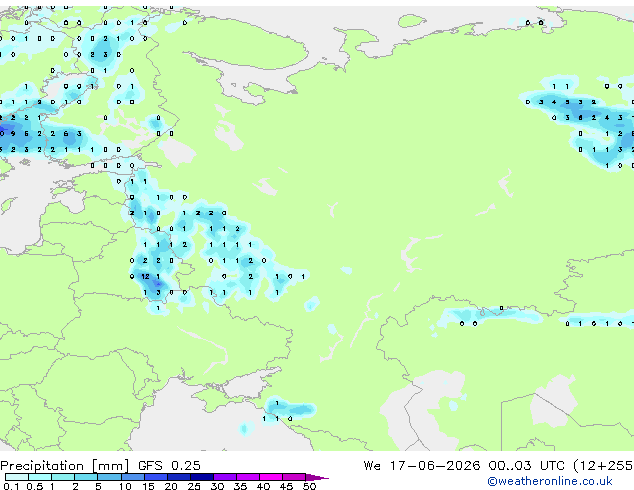Click the legend label '50'

coord(309,486)
